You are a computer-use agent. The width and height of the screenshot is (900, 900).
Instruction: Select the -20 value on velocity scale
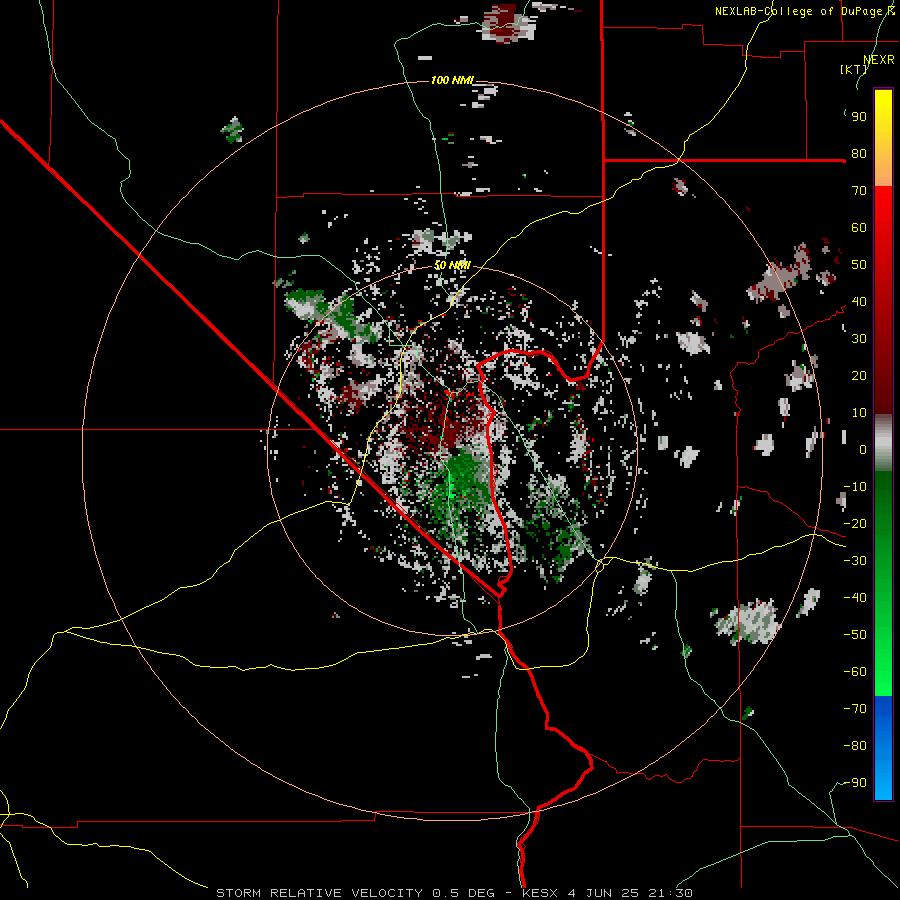click(855, 524)
